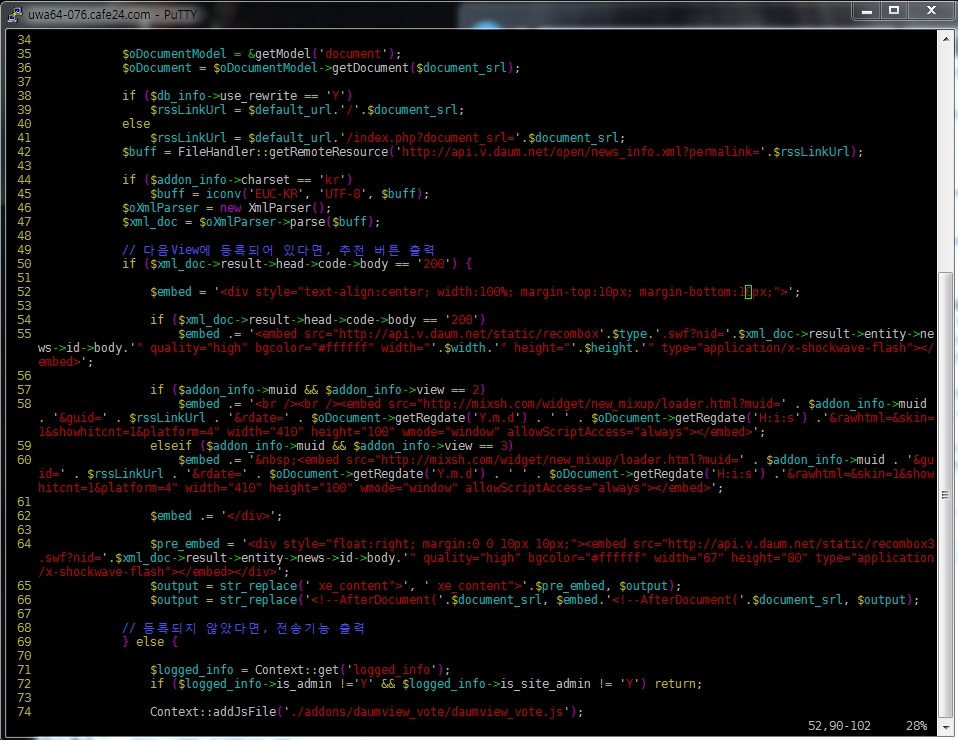This screenshot has height=740, width=958.
Task: Minimize the PuTTY window
Action: (x=866, y=11)
